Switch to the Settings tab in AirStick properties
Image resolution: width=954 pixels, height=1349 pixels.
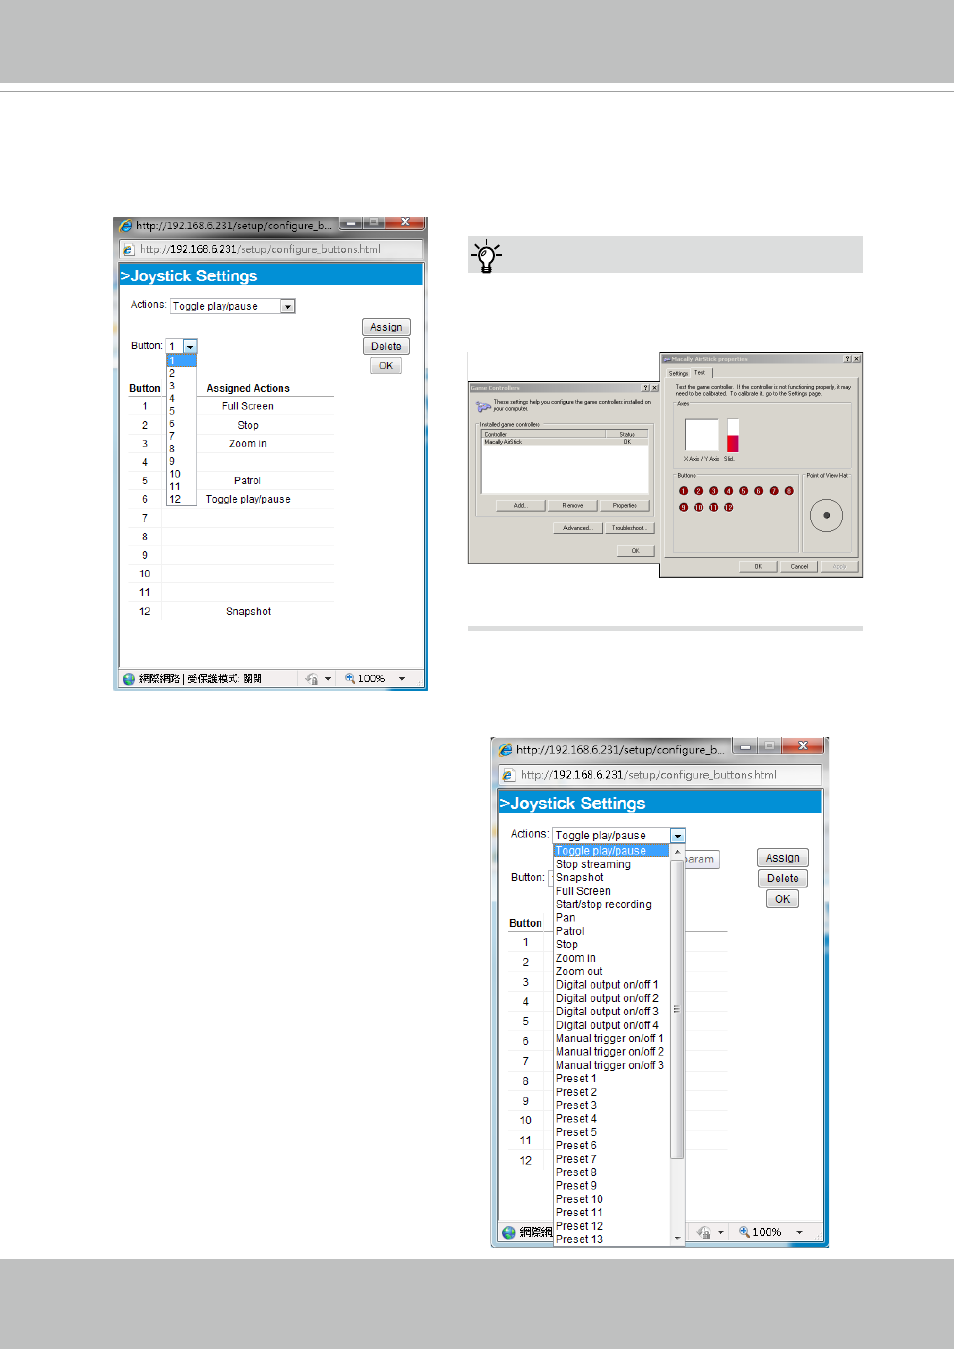(x=678, y=373)
